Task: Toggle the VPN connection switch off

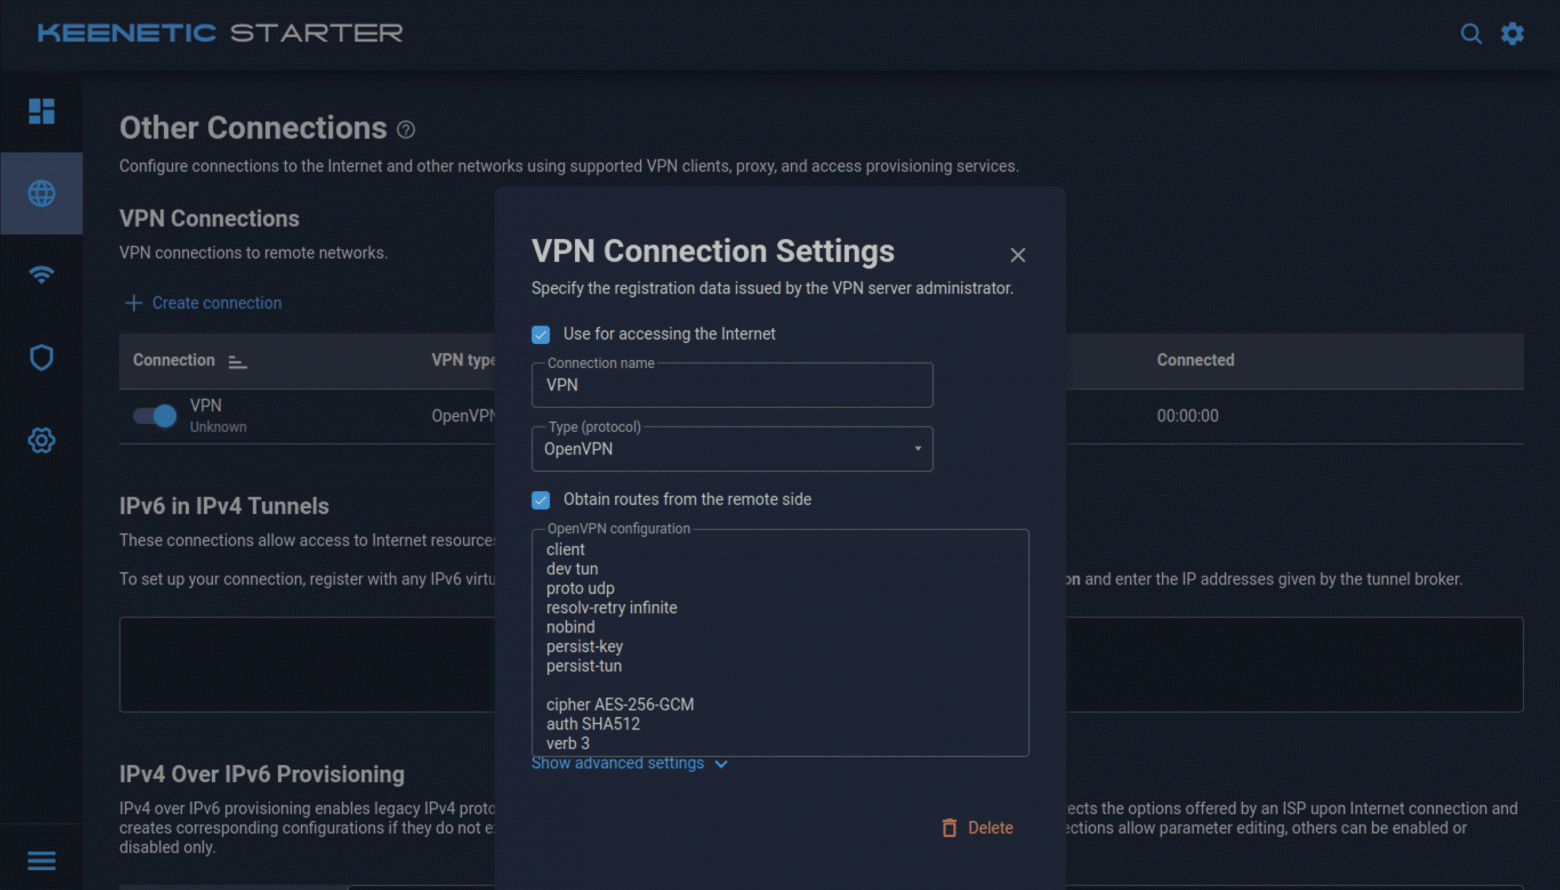Action: tap(155, 416)
